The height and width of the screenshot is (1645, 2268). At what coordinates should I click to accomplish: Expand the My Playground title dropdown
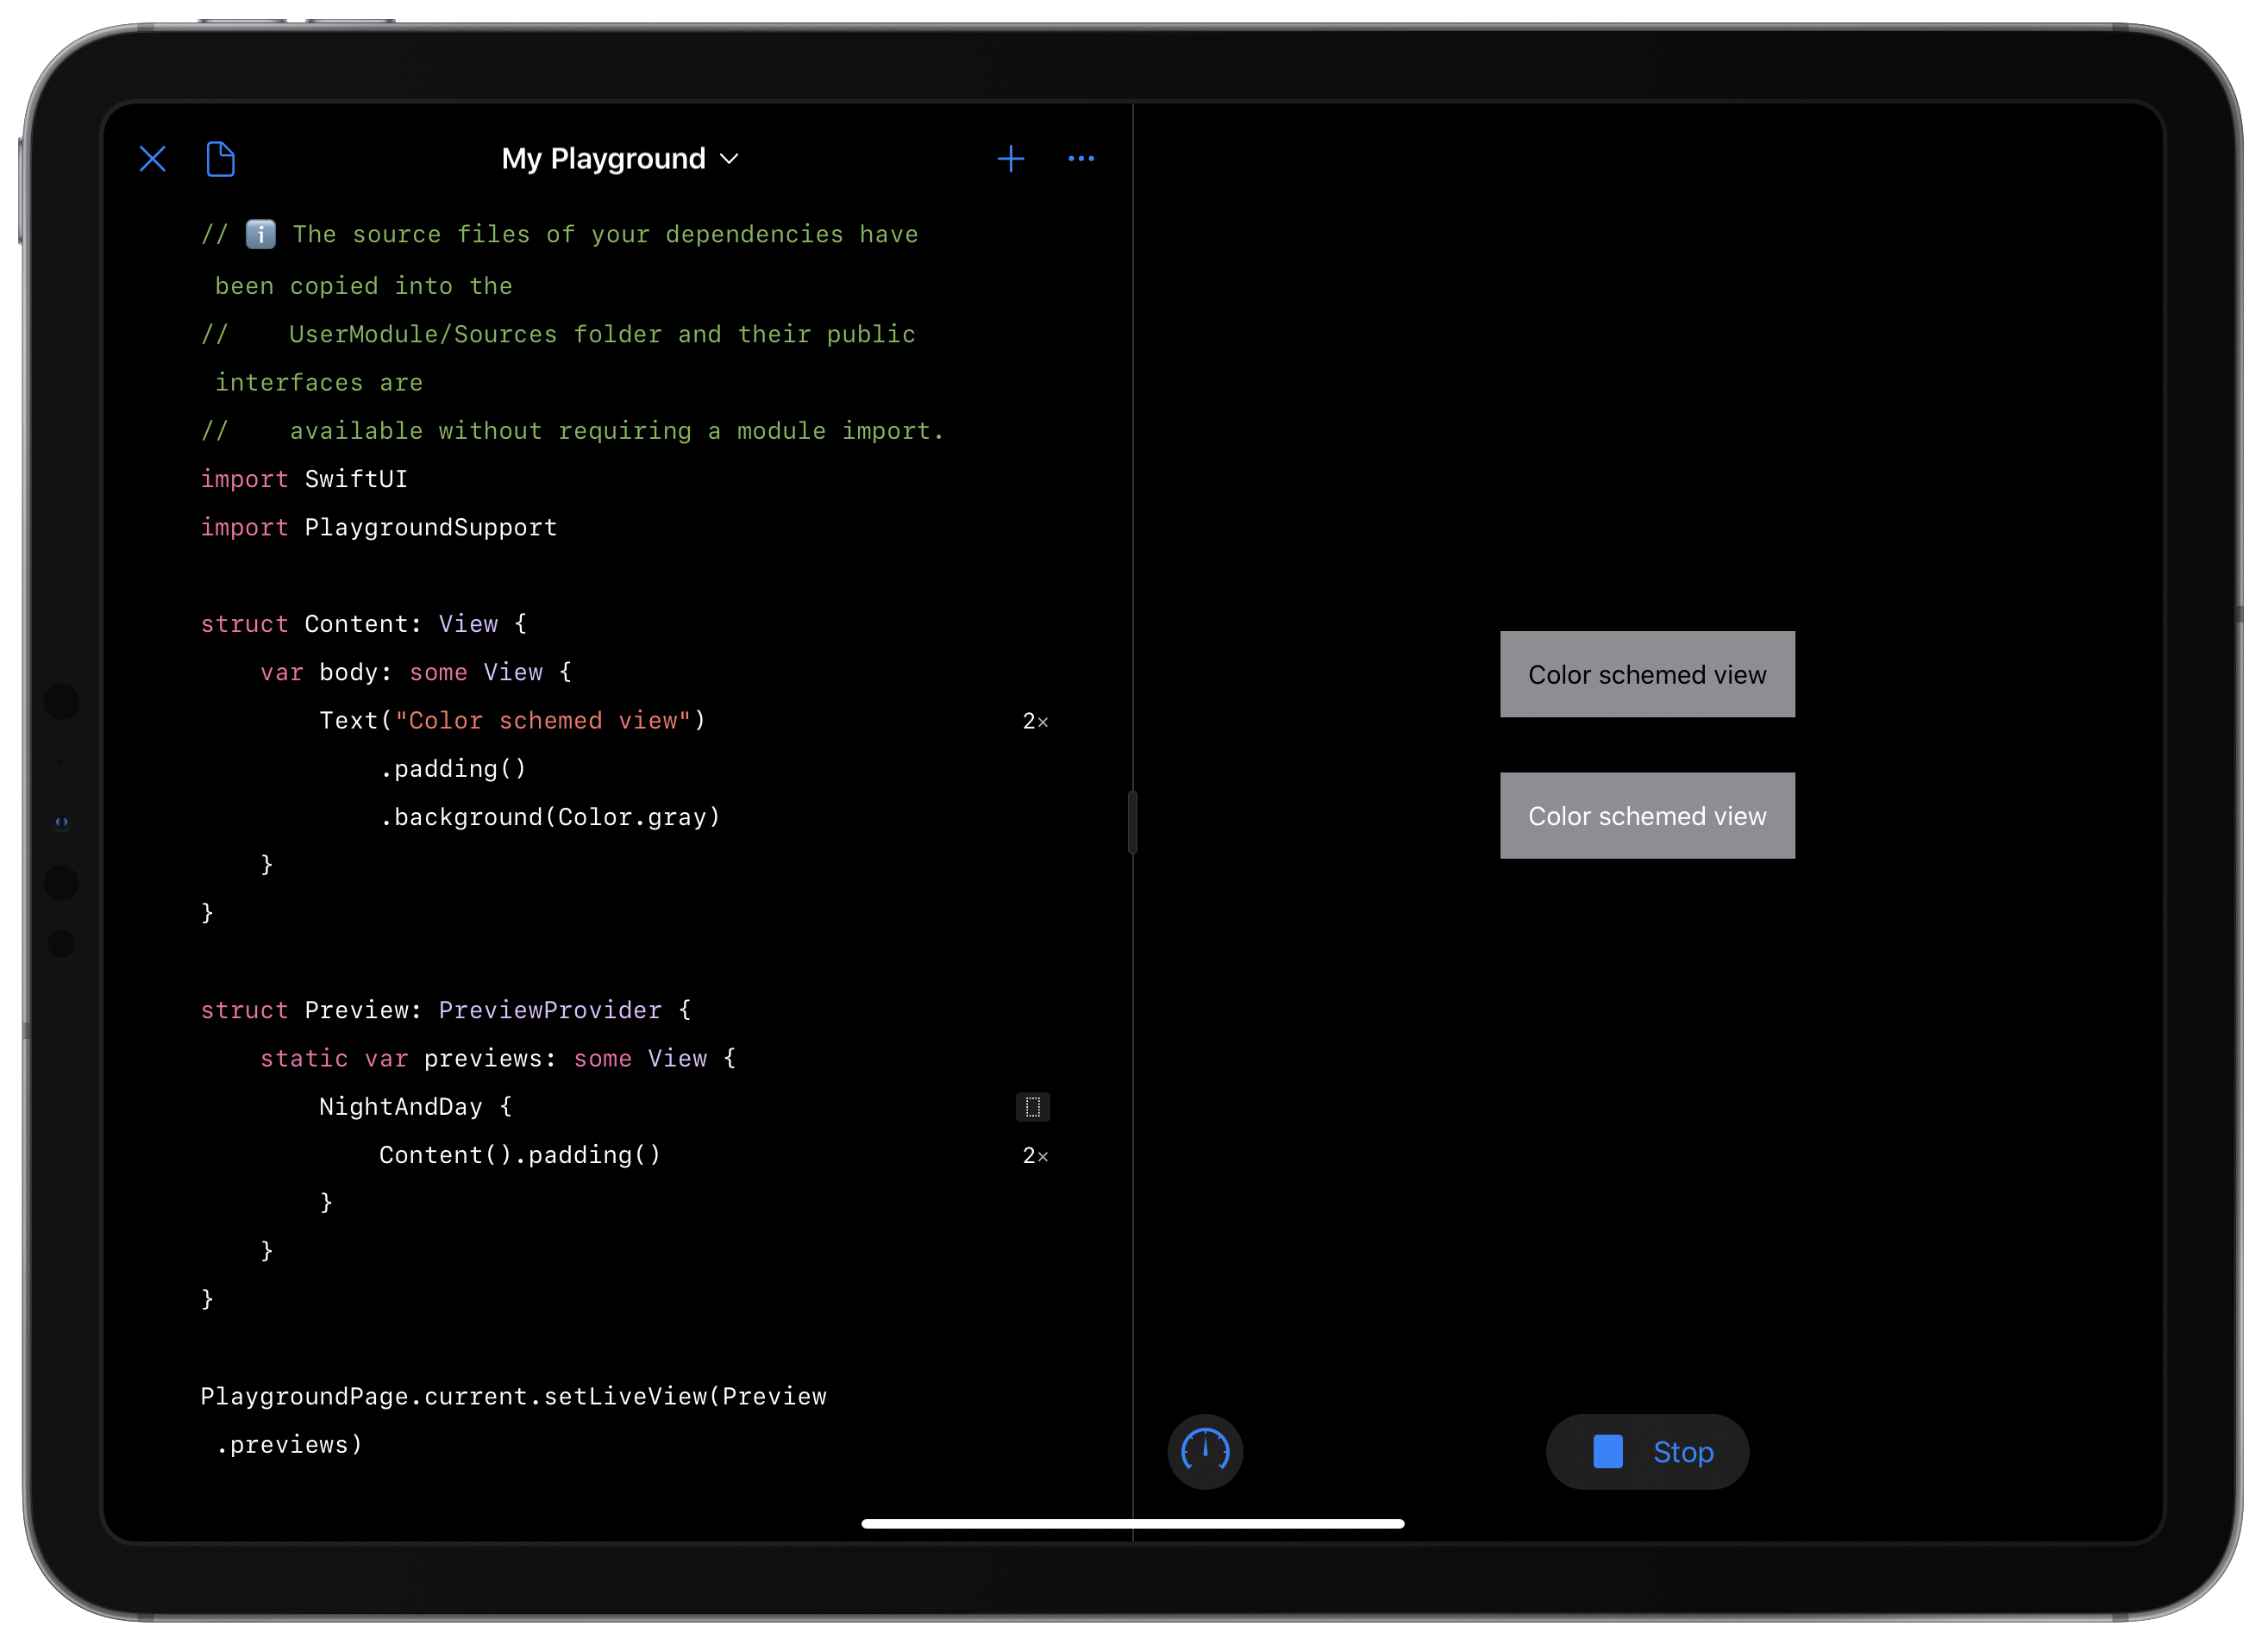click(x=604, y=159)
